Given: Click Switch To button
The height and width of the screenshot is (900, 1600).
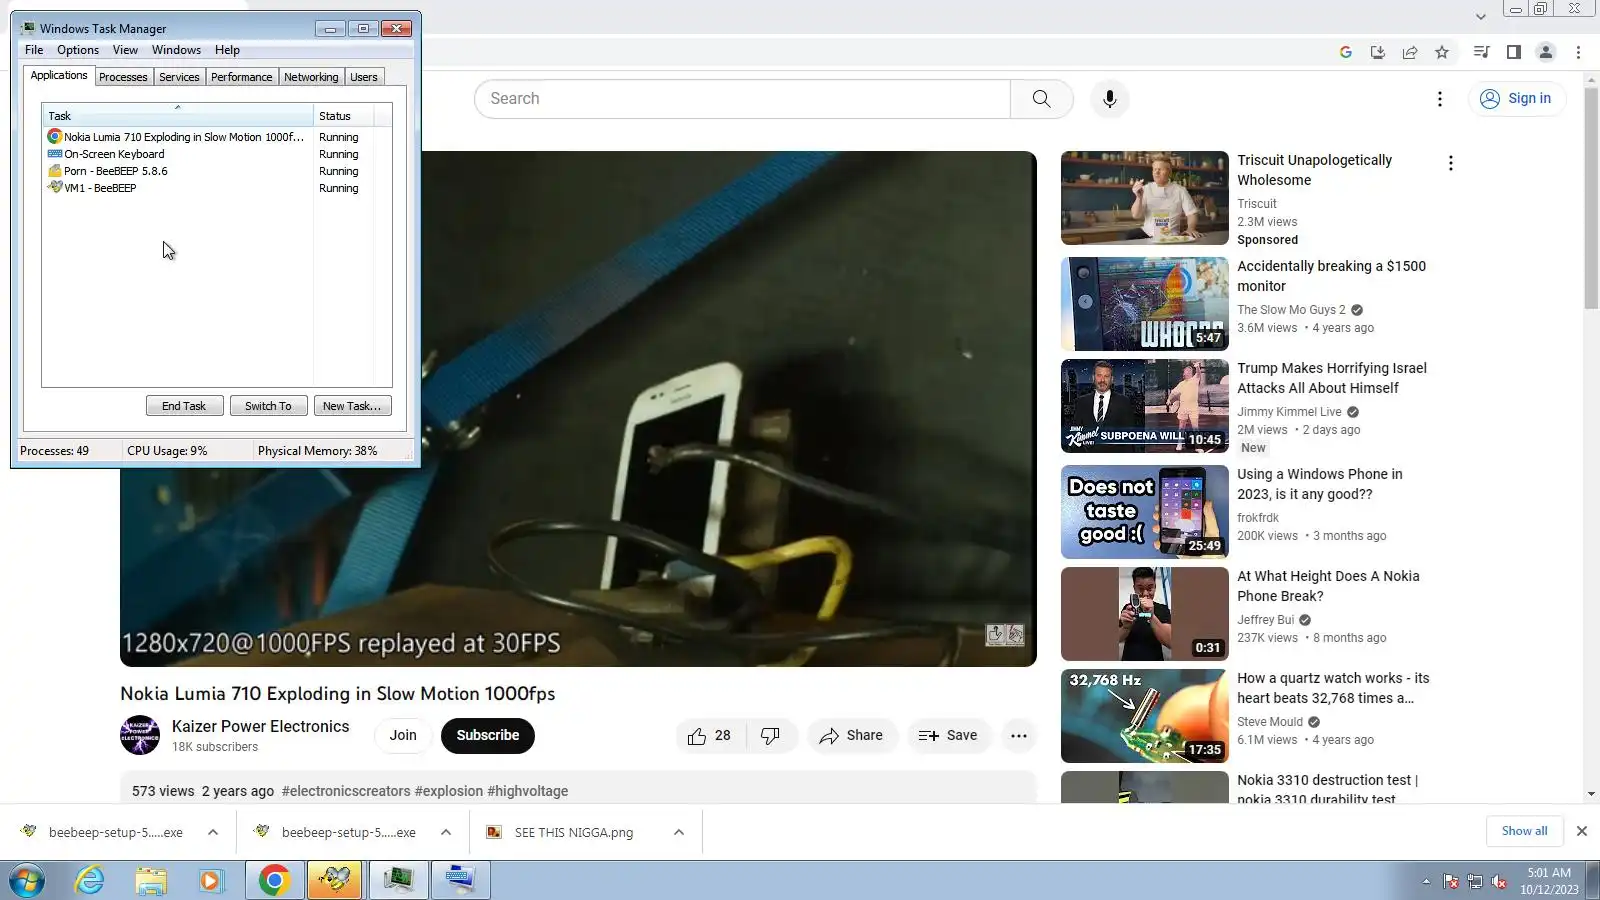Looking at the screenshot, I should (268, 406).
